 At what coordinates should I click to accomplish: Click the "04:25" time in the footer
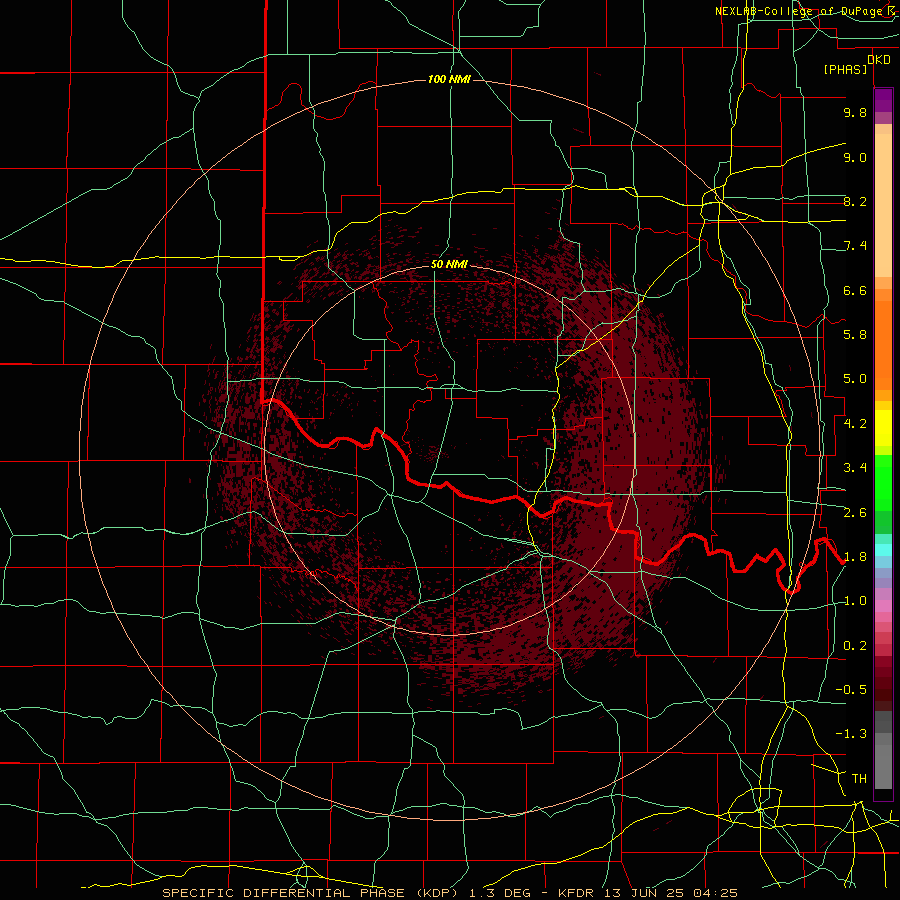[x=715, y=893]
